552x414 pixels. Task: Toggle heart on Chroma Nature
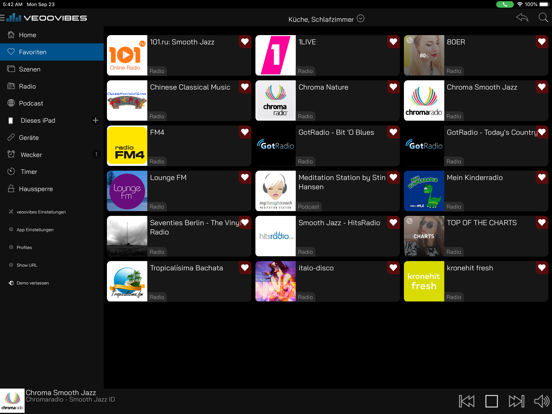point(393,87)
